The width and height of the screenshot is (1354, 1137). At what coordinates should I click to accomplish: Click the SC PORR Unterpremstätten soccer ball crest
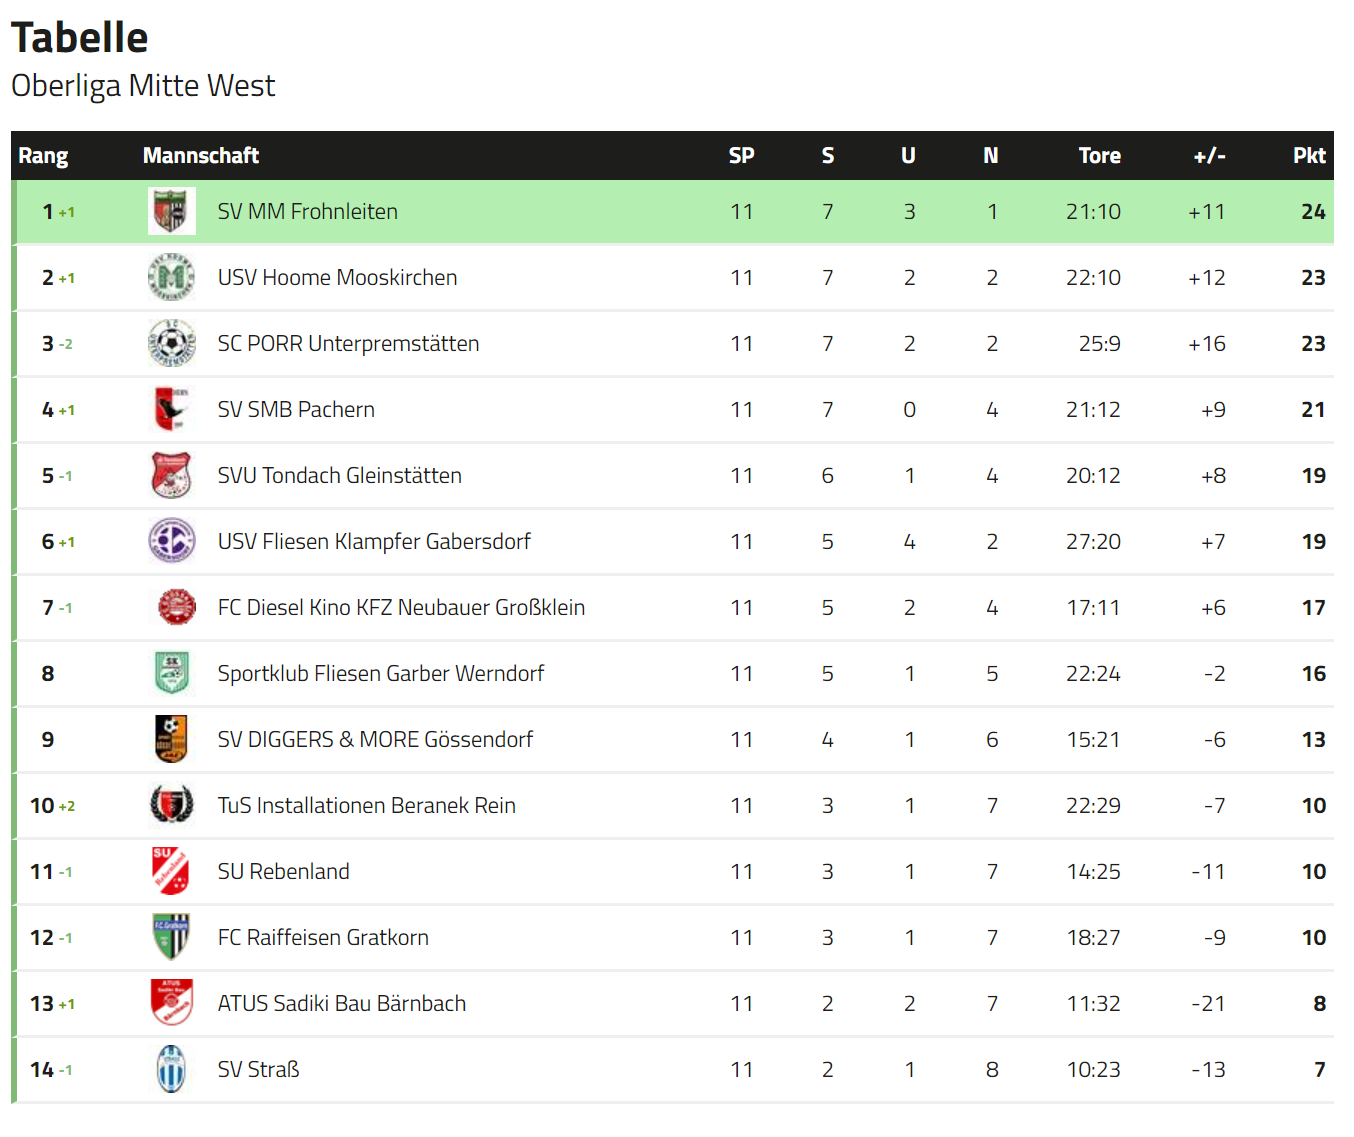pos(171,343)
